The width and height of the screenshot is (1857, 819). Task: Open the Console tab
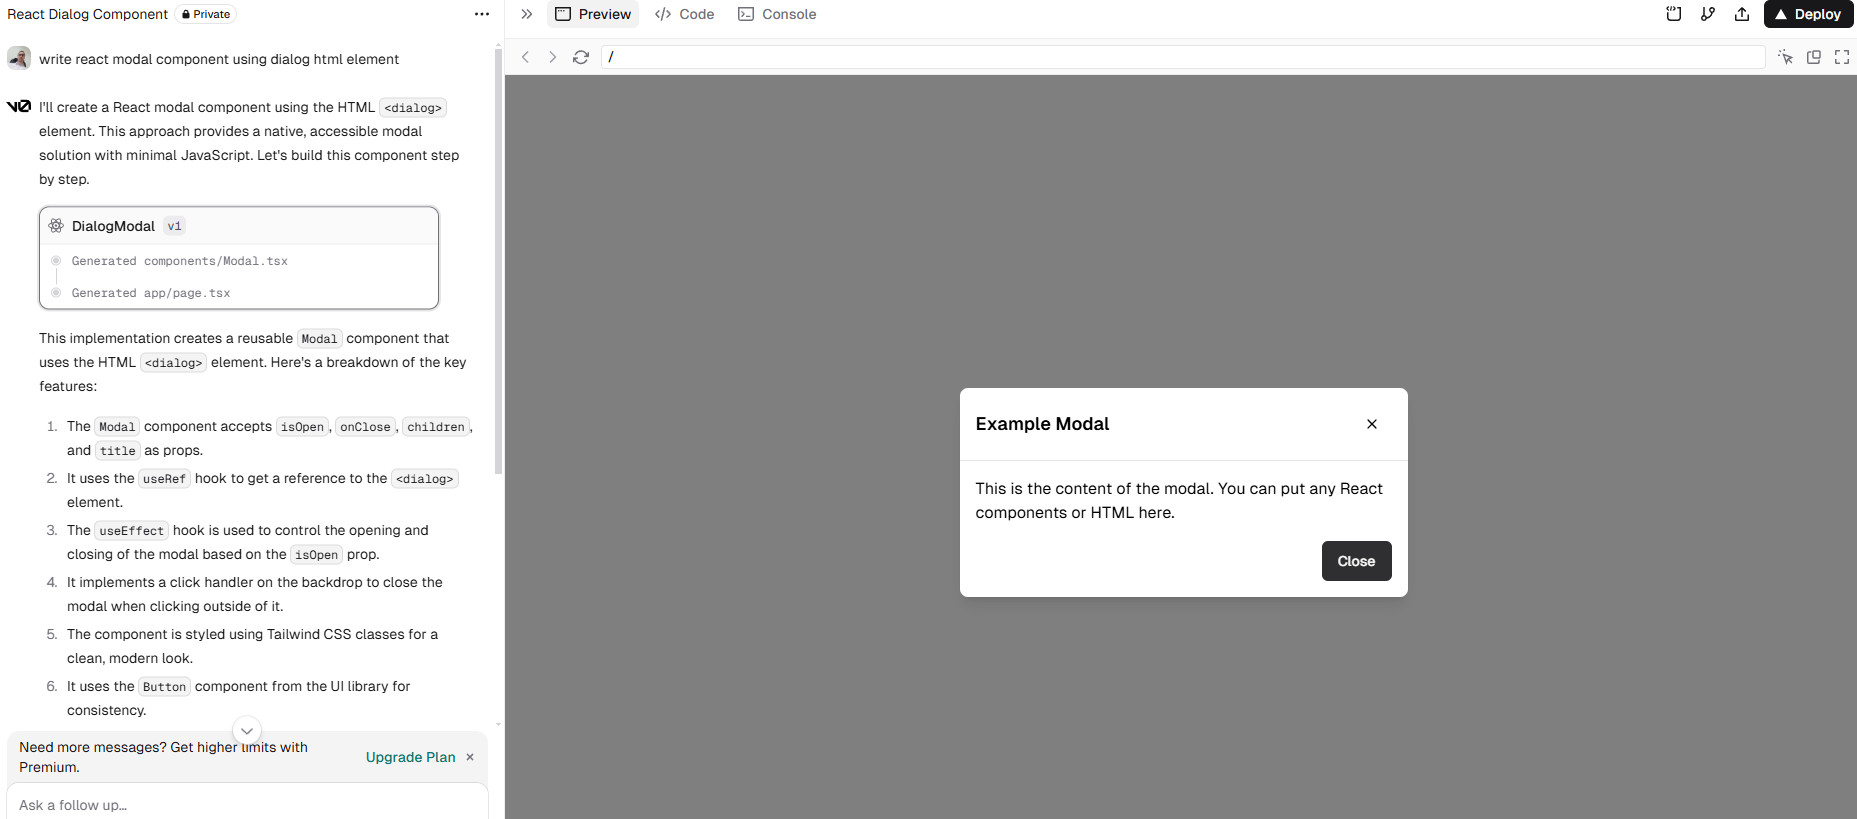click(x=777, y=14)
